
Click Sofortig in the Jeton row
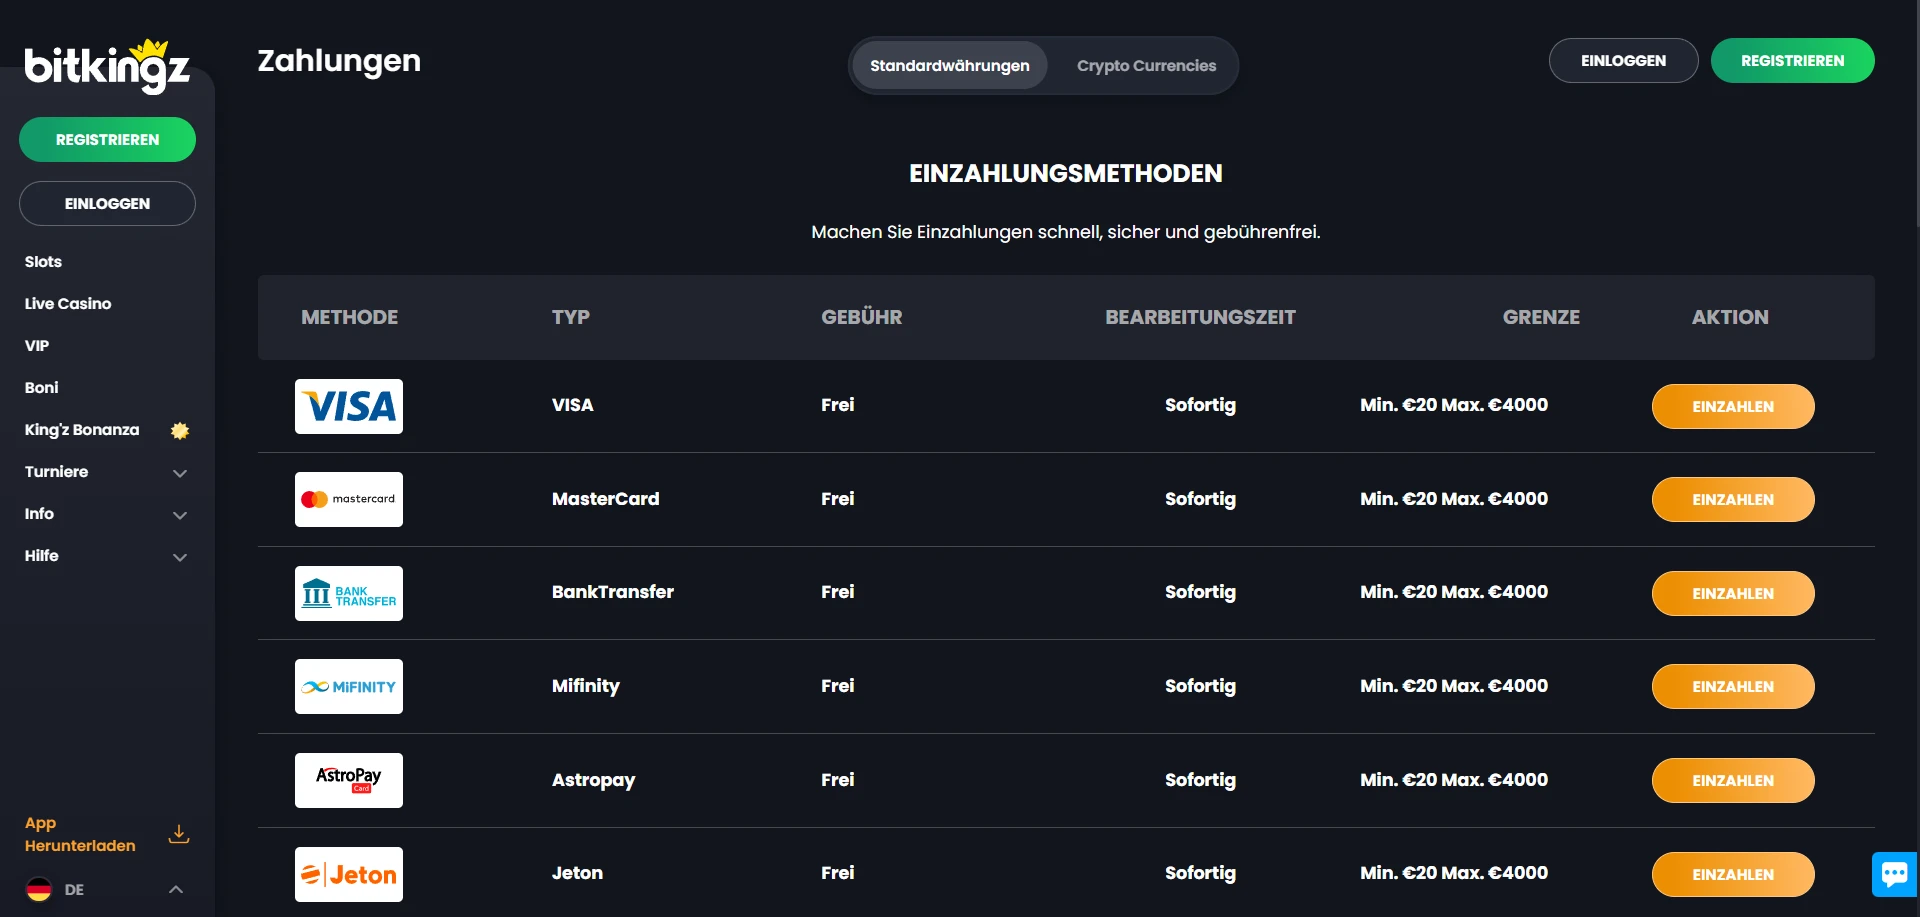tap(1200, 873)
